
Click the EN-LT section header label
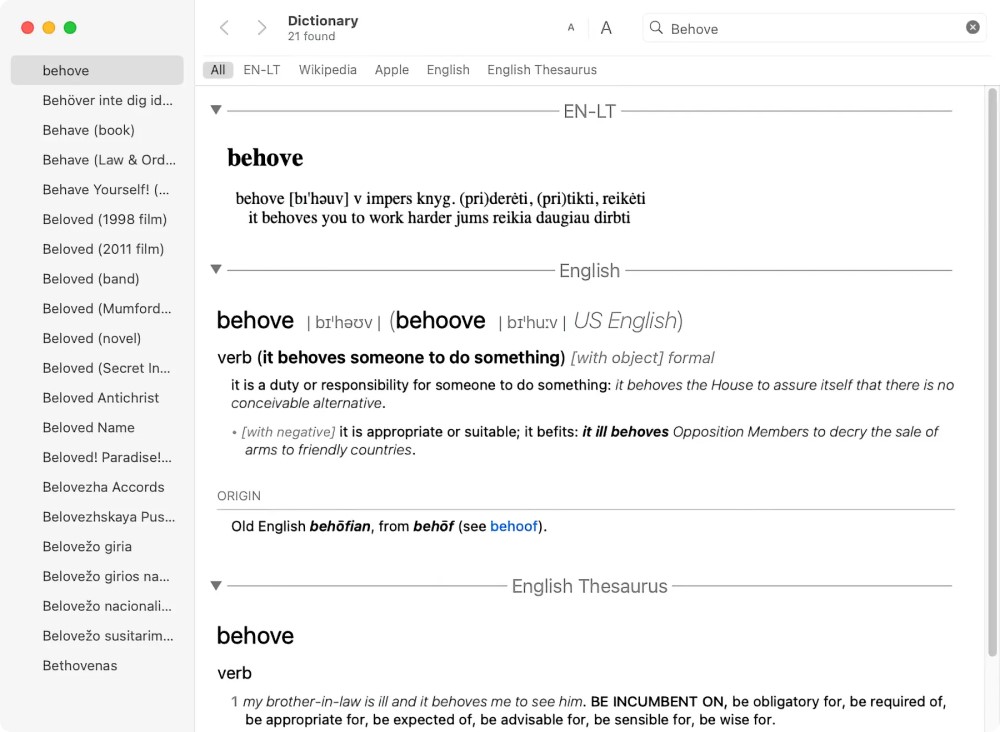pos(589,111)
